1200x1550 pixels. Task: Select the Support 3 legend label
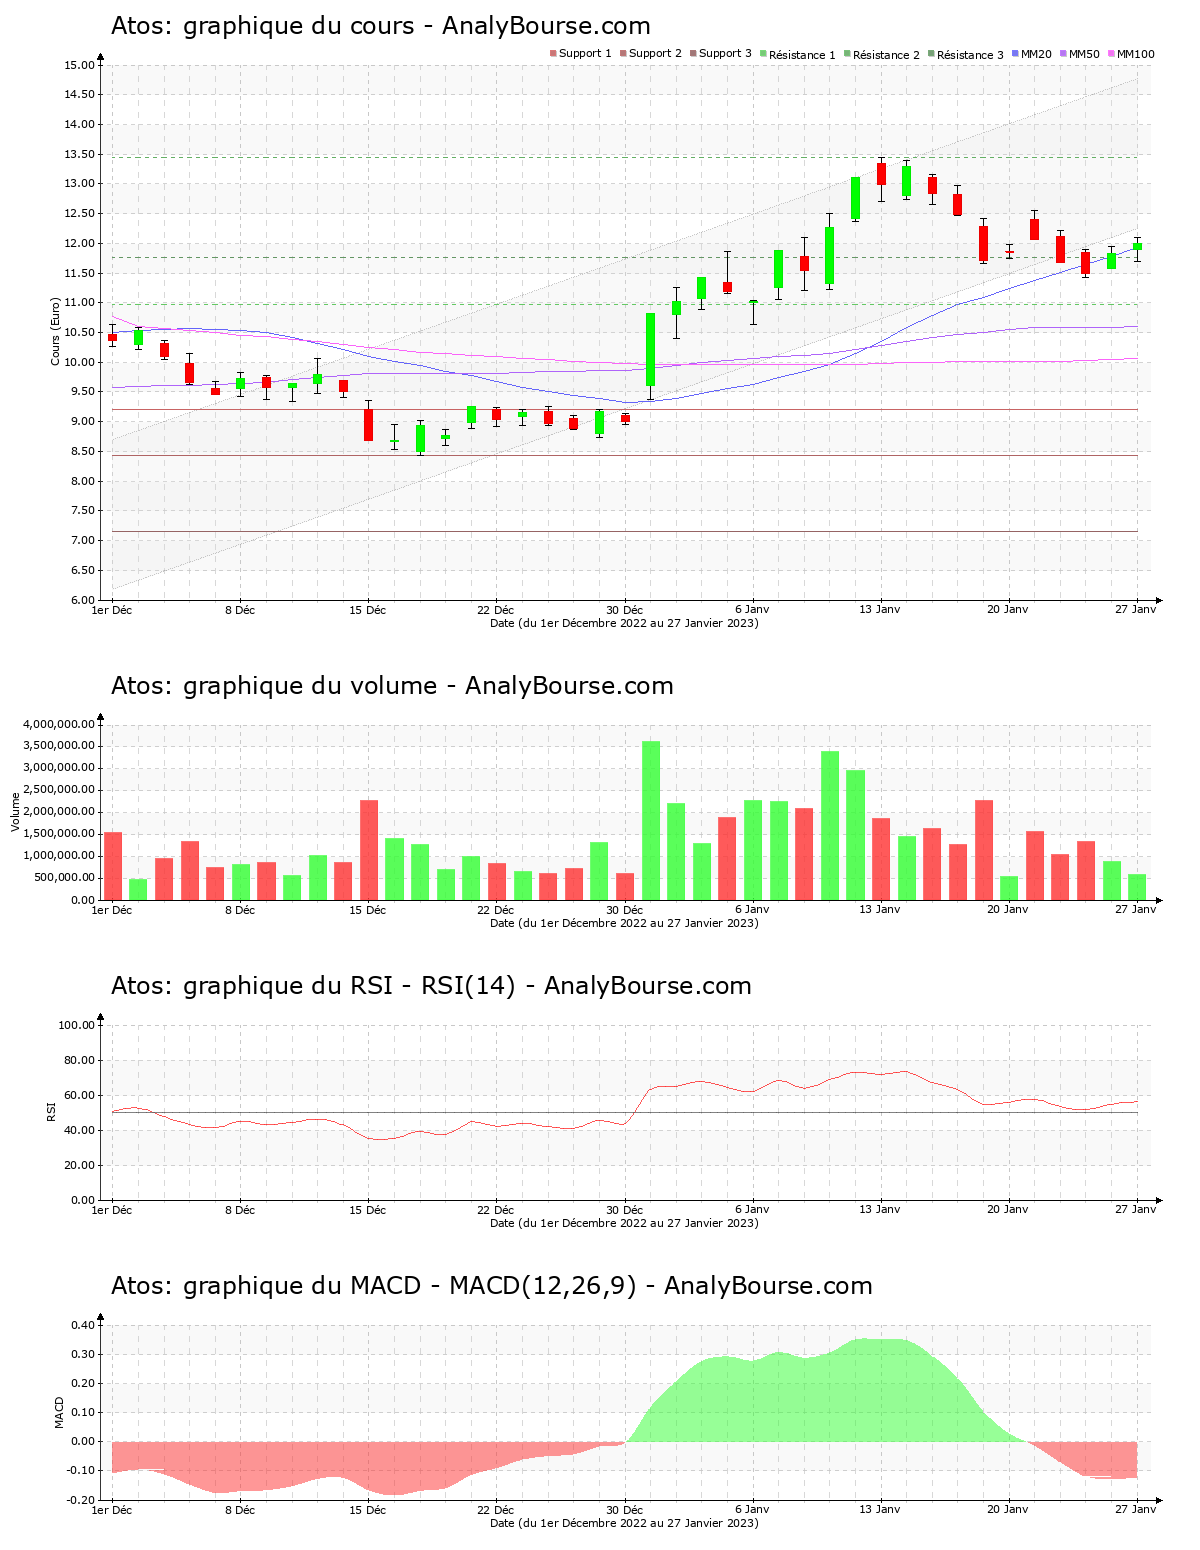click(725, 54)
